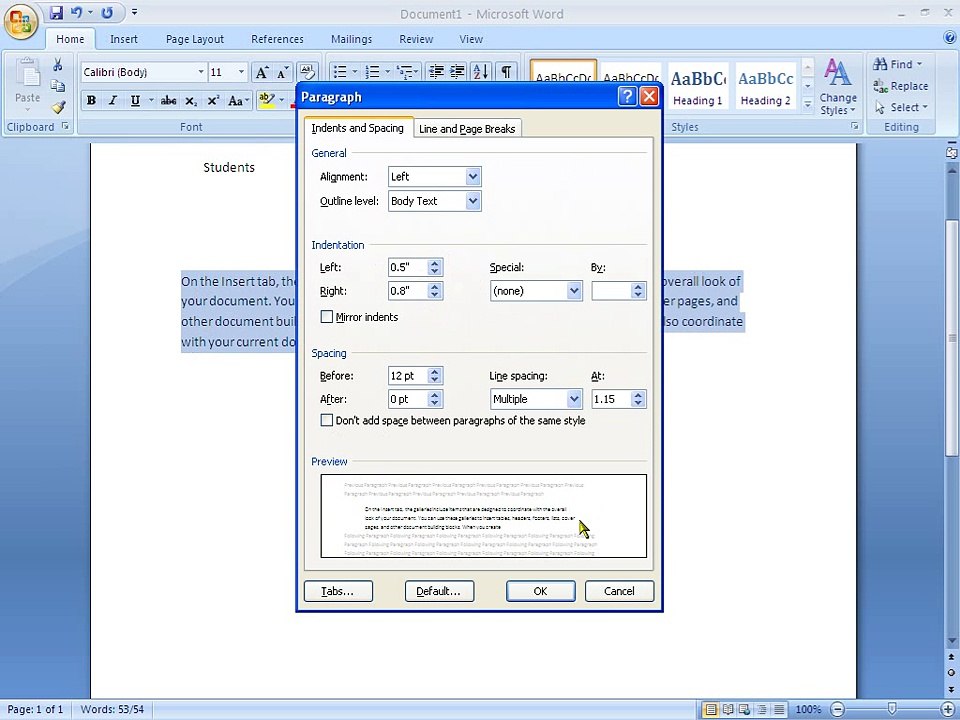
Task: Check Don't add space between paragraphs
Action: point(326,420)
